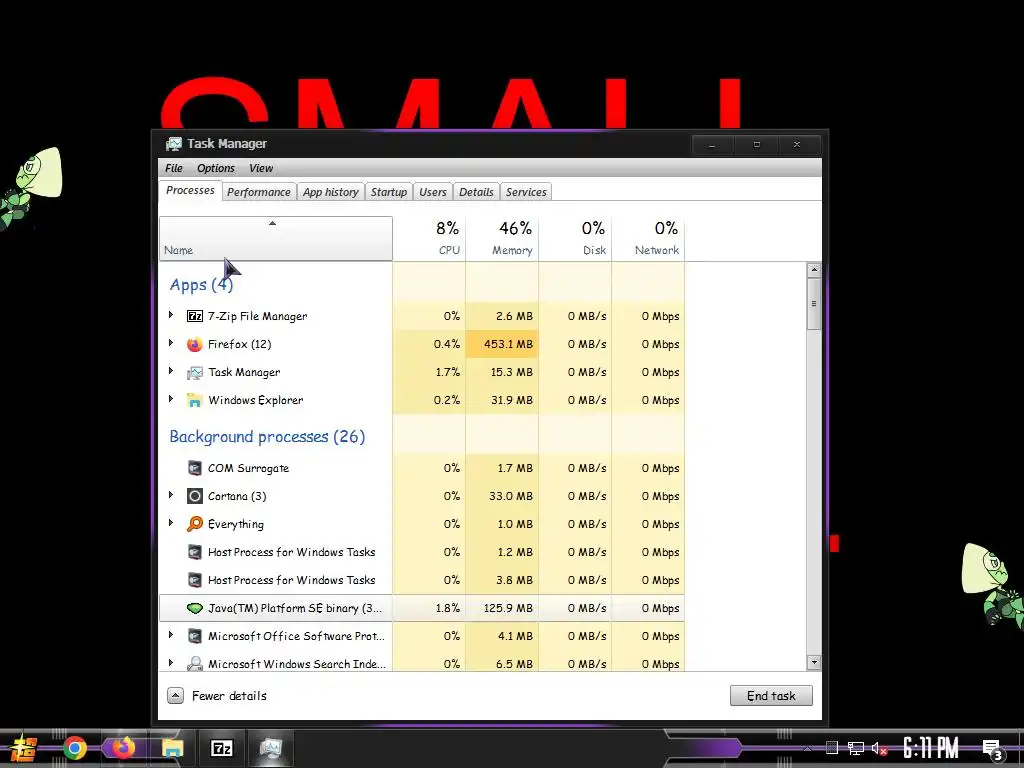
Task: Click the process list scrollbar thumb
Action: [814, 304]
